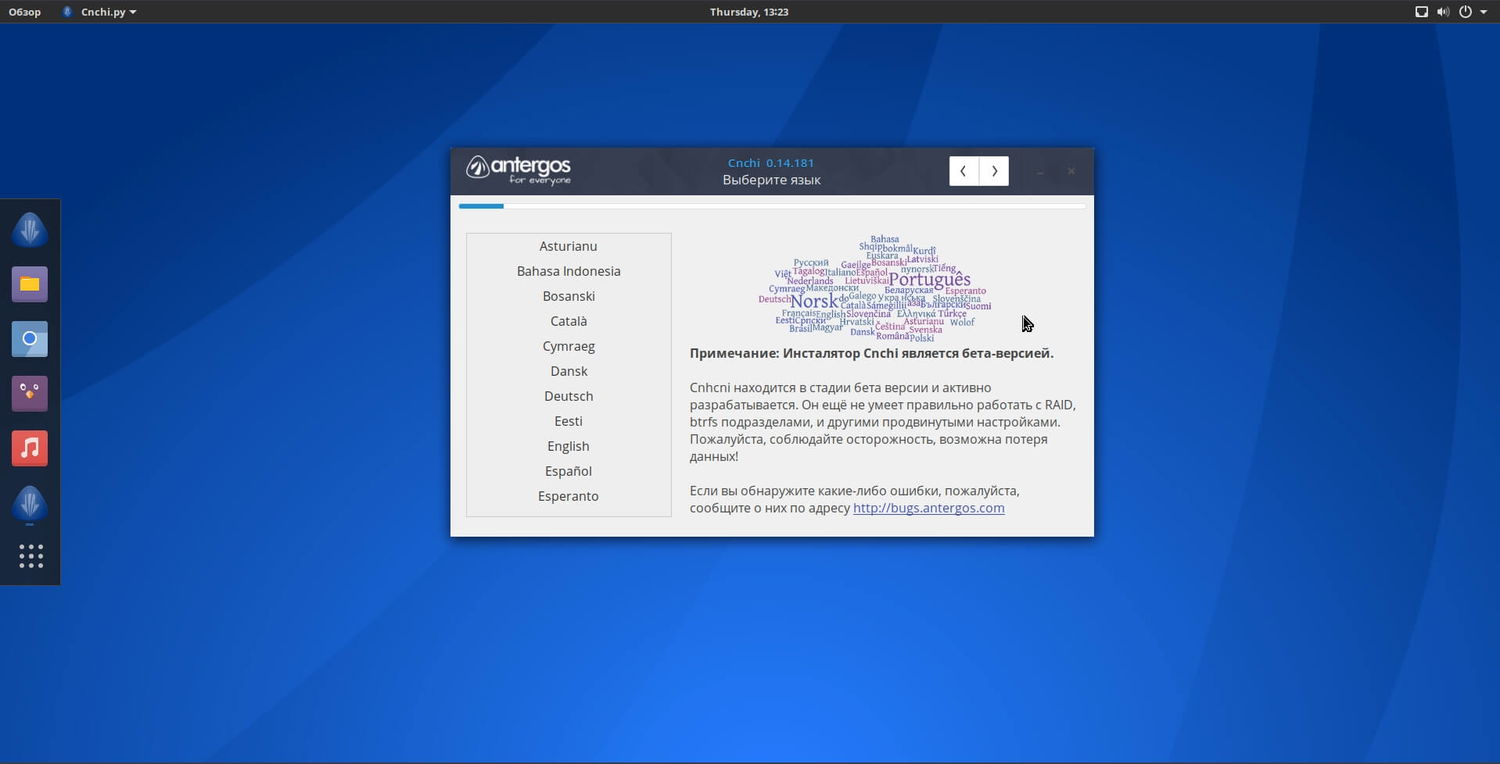Expand the system menu dropdown arrow
Image resolution: width=1500 pixels, height=764 pixels.
[x=1483, y=12]
